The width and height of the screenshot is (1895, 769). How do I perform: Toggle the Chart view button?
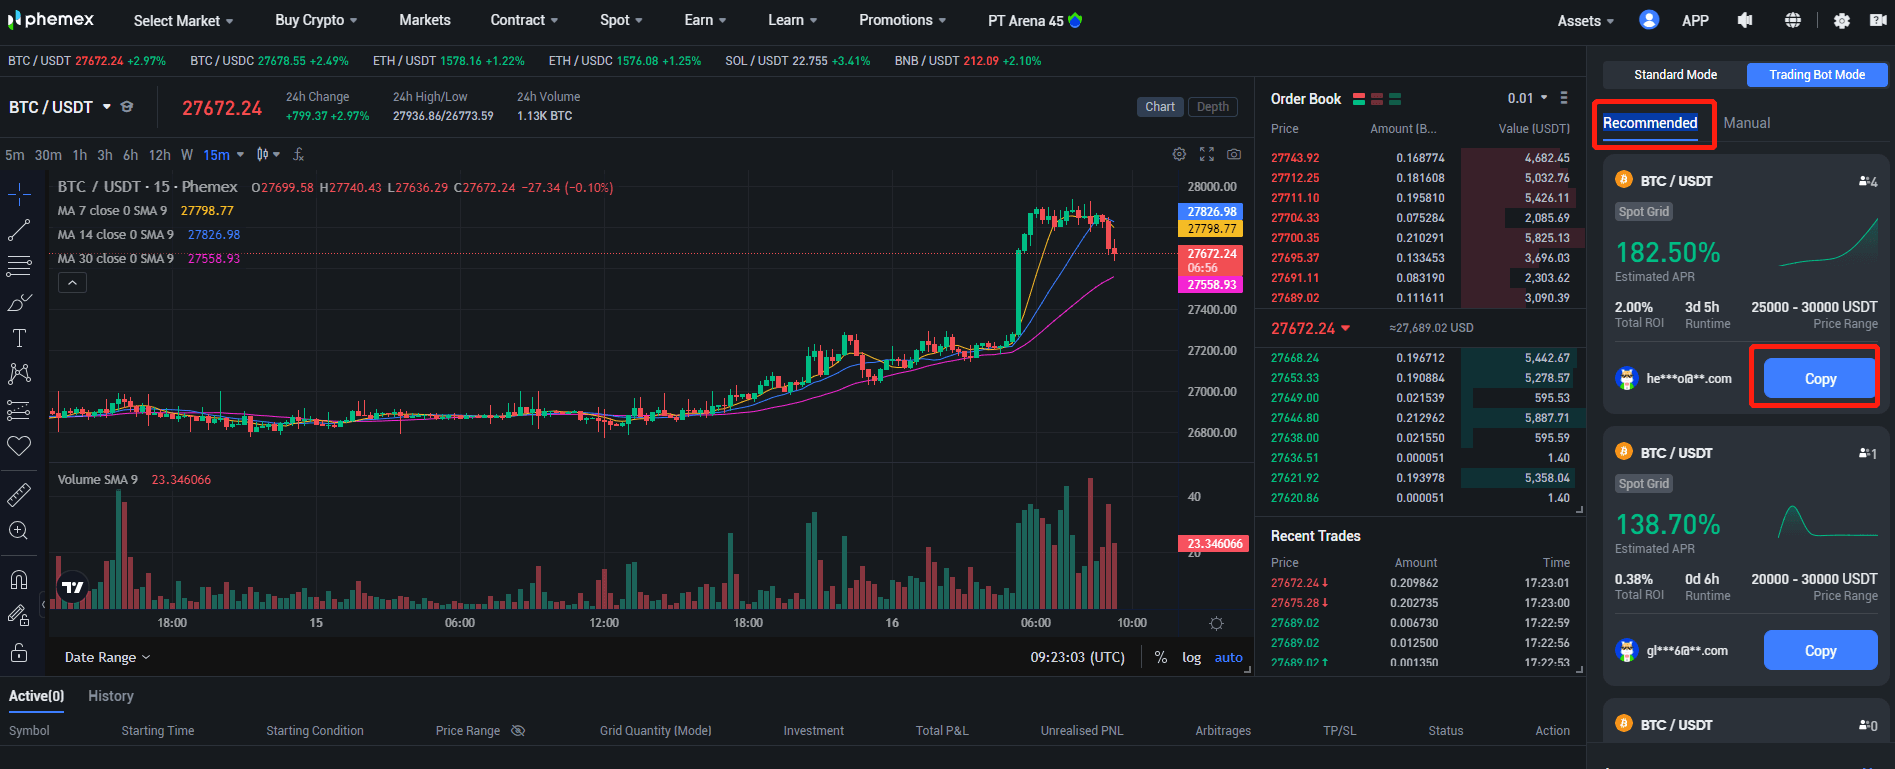[1160, 107]
